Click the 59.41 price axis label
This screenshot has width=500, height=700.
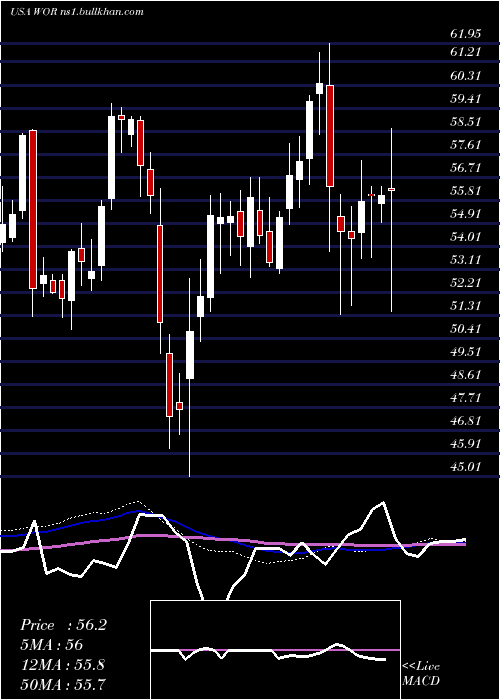click(x=466, y=98)
